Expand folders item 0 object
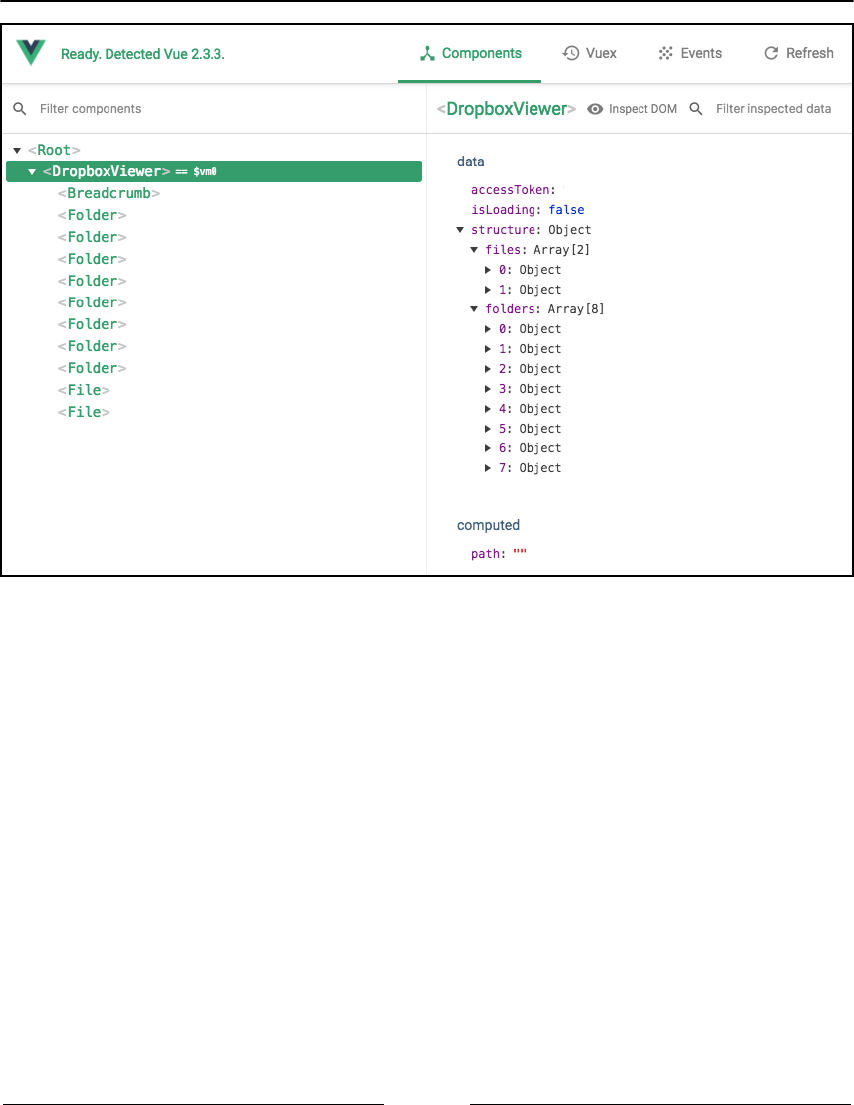Viewport: 854px width, 1105px height. click(488, 329)
